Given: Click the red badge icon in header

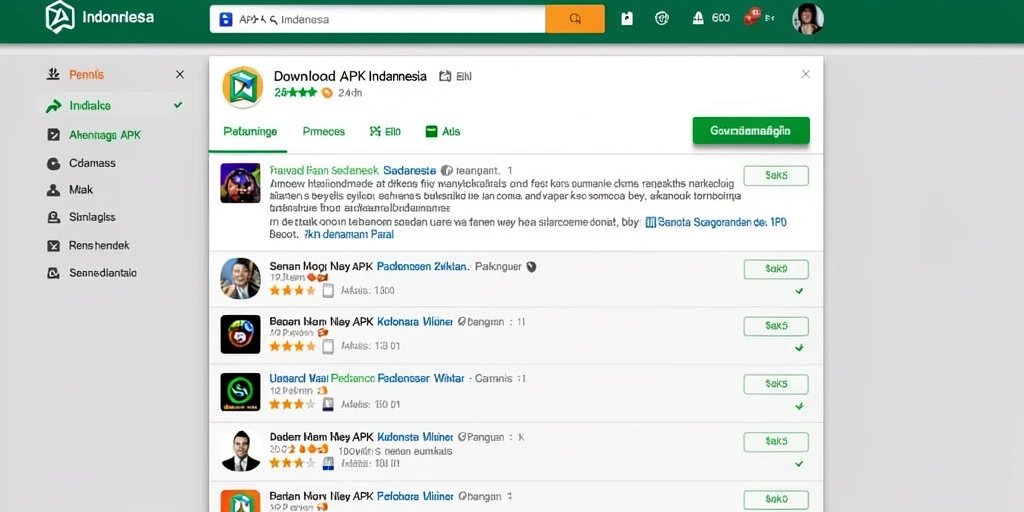Looking at the screenshot, I should click(752, 17).
